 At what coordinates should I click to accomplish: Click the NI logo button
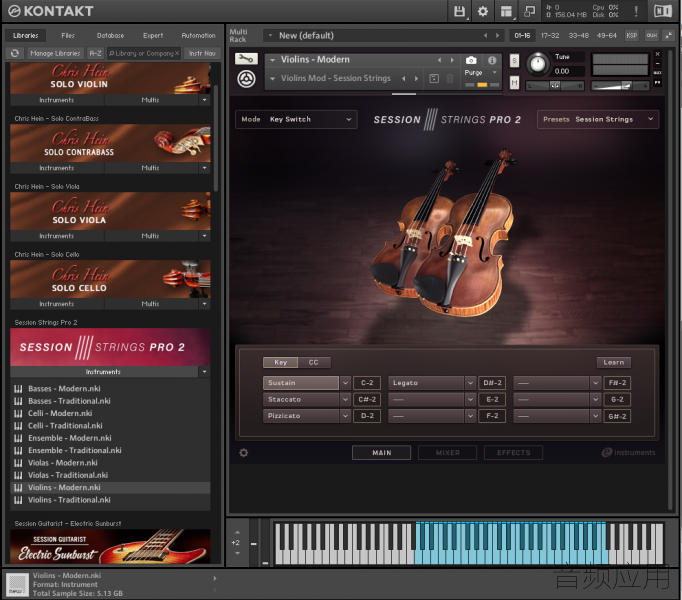click(663, 11)
